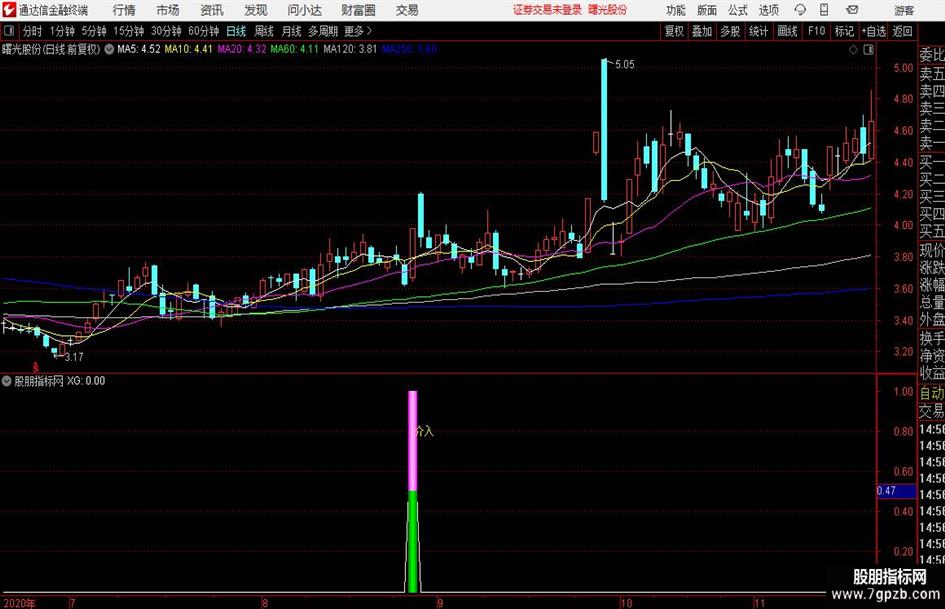Click 证券交易未登录 login status link

[547, 10]
